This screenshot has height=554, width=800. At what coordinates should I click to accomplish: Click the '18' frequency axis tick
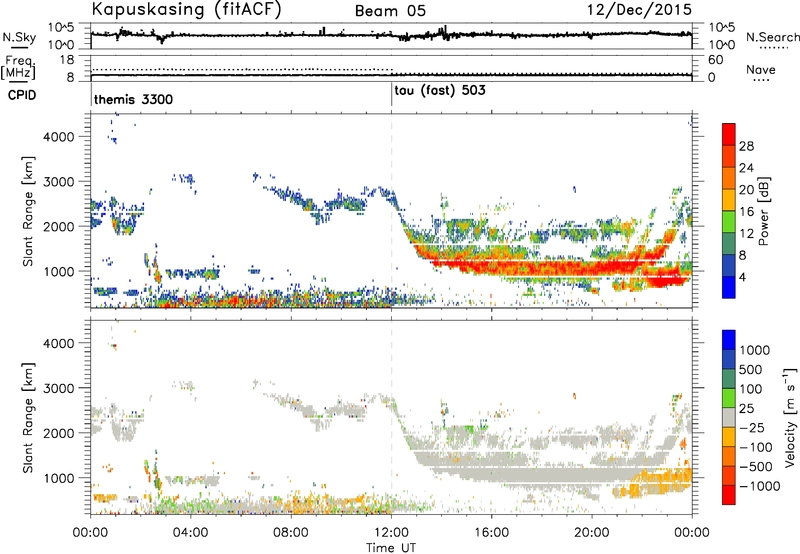click(66, 60)
